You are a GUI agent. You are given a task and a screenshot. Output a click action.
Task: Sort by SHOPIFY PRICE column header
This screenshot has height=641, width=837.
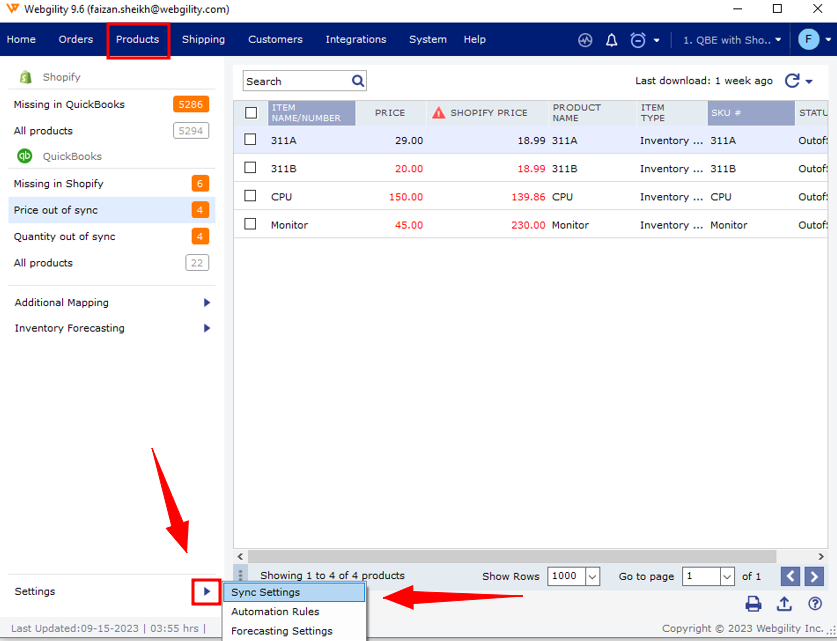pyautogui.click(x=488, y=113)
